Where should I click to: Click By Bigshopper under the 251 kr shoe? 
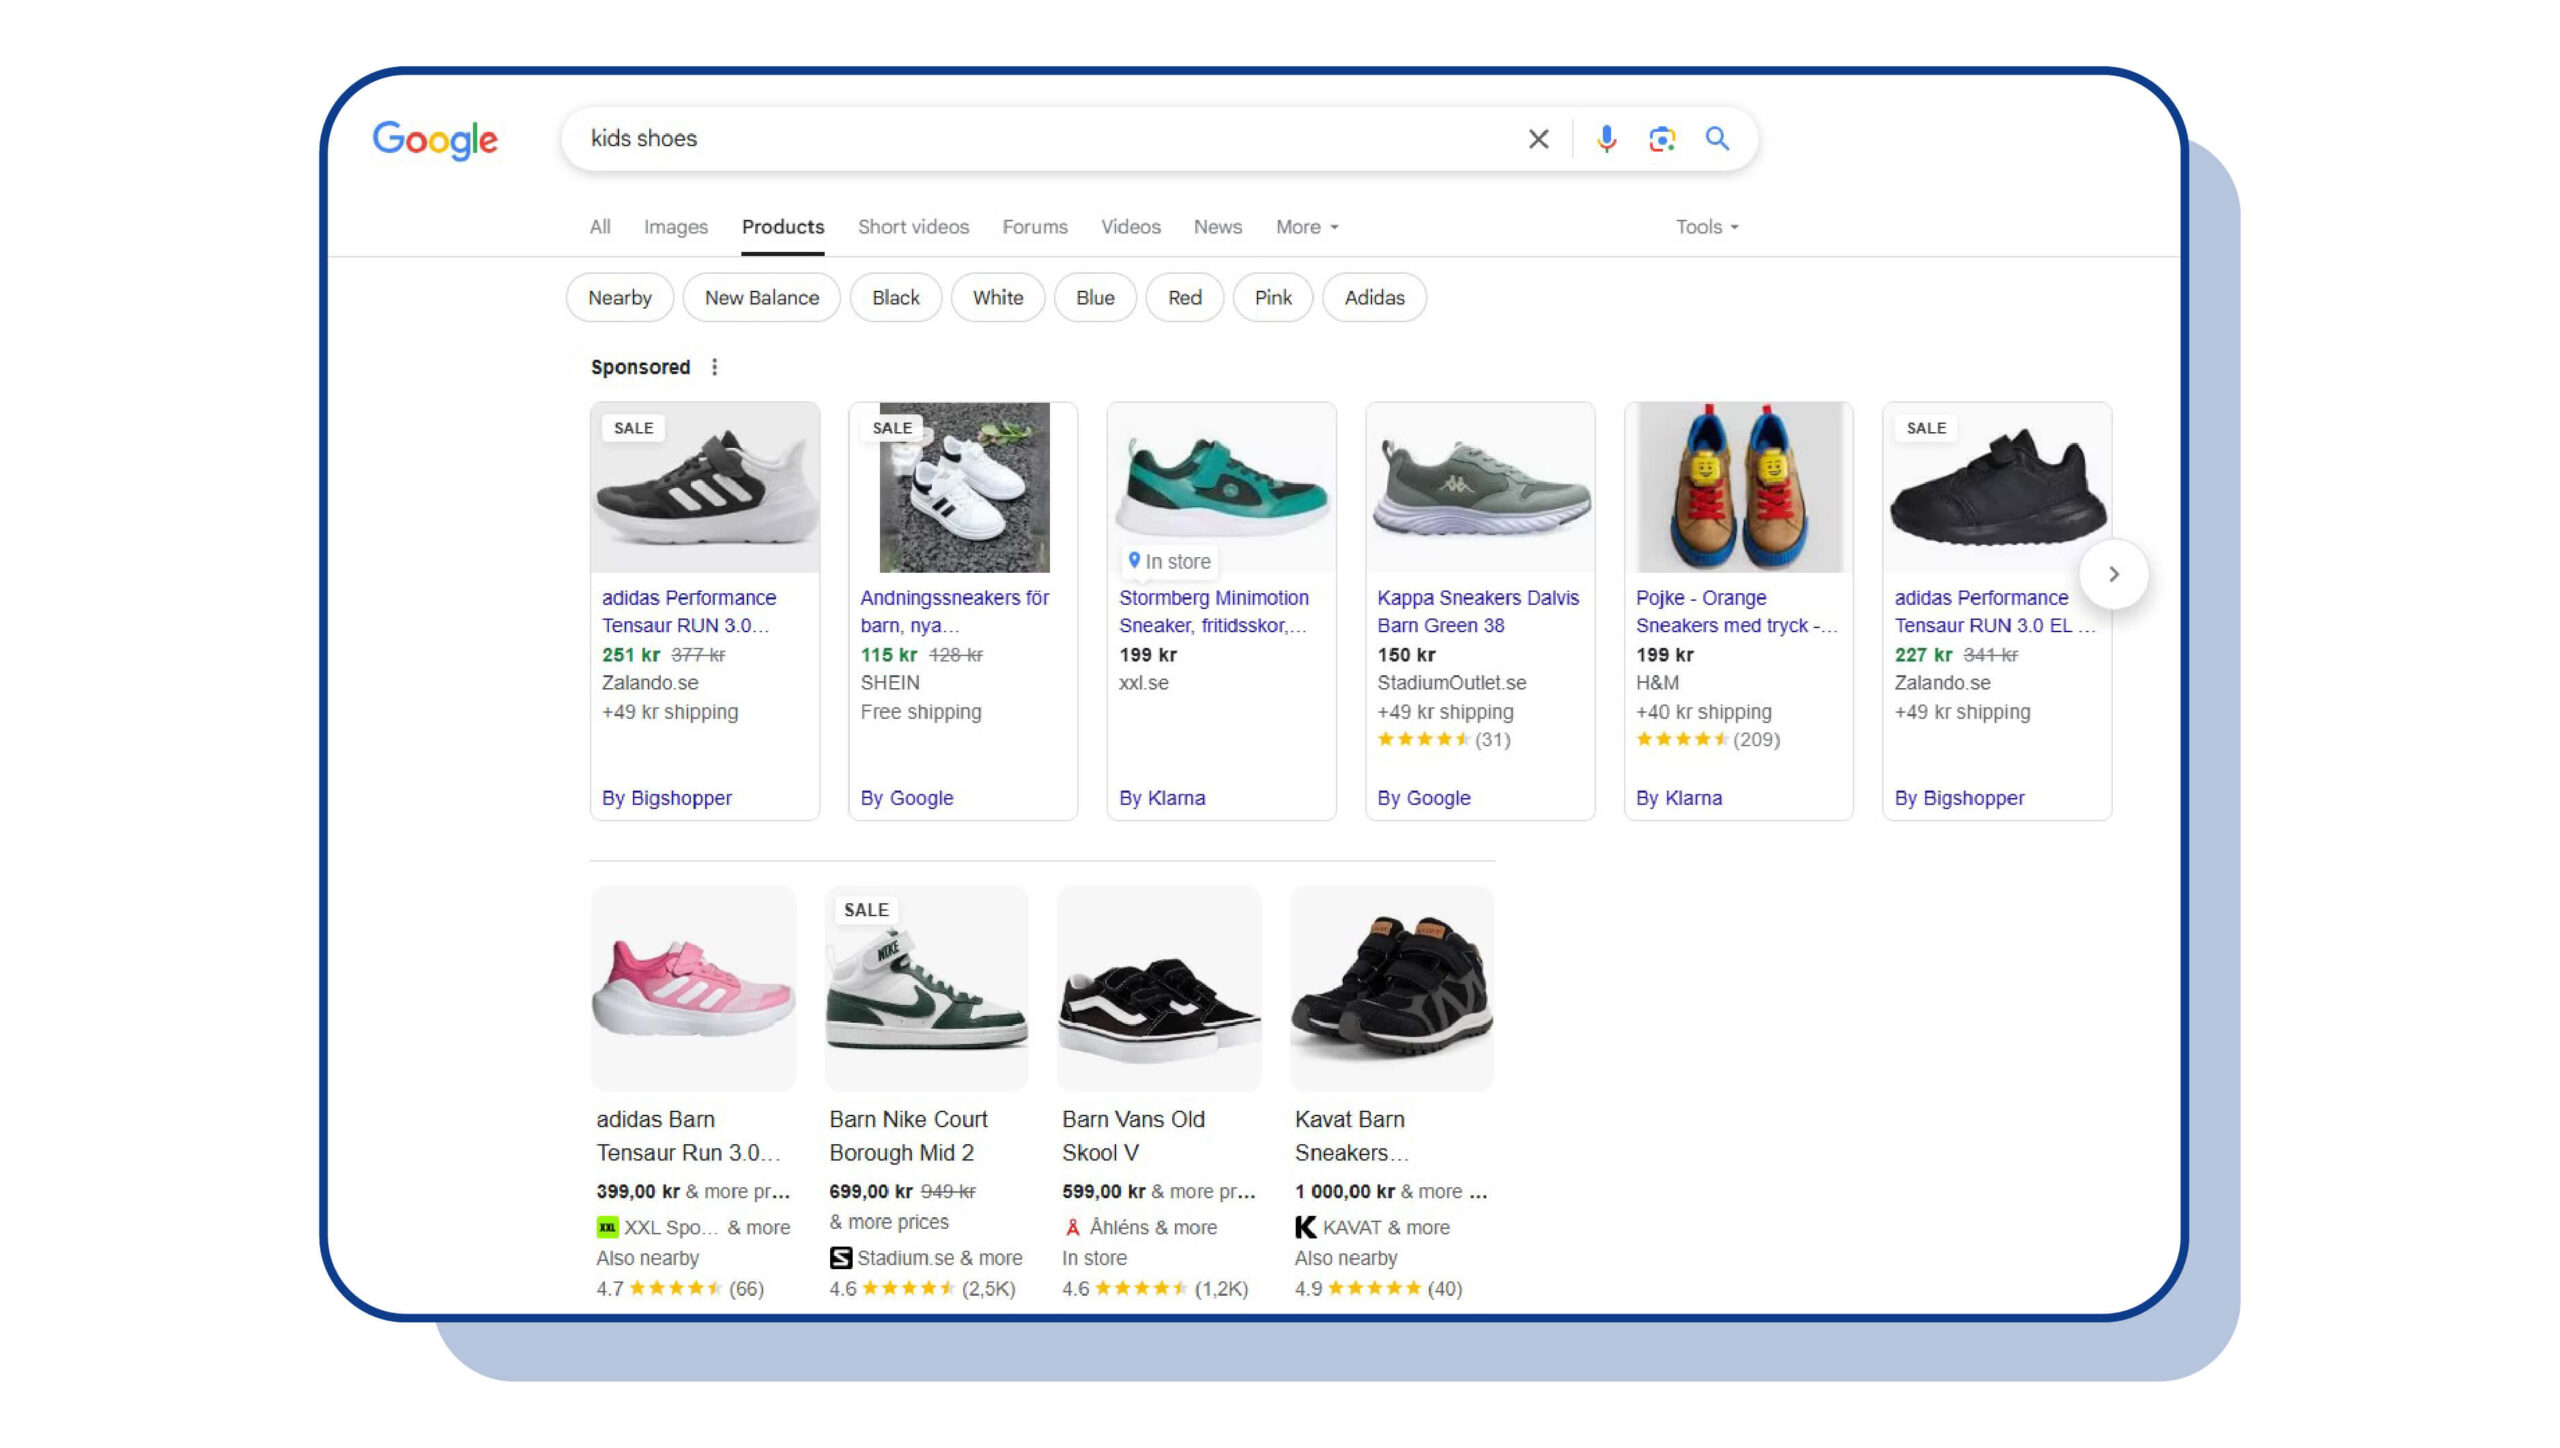(x=667, y=798)
